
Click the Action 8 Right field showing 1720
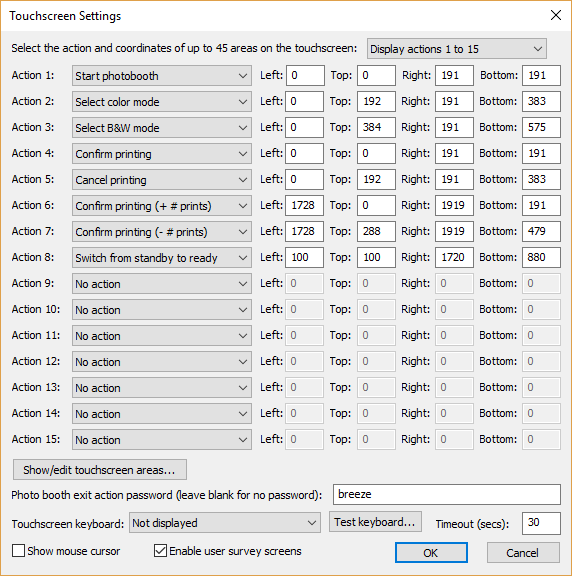tap(454, 258)
